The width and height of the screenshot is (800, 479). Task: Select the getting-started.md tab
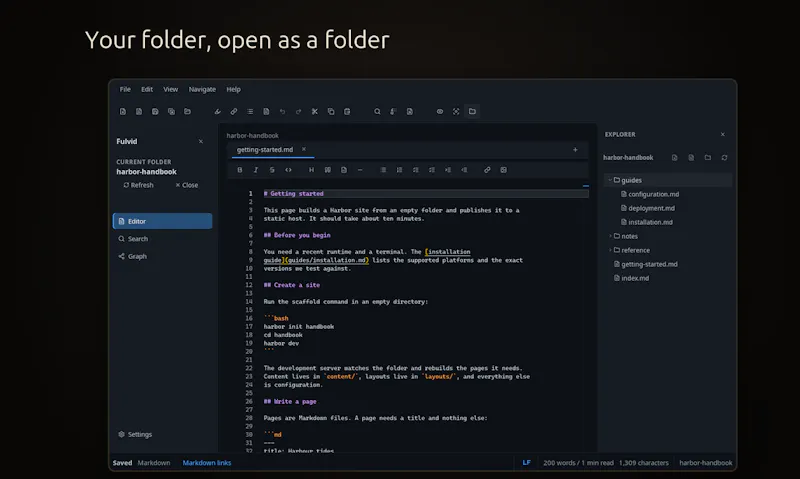tap(265, 149)
